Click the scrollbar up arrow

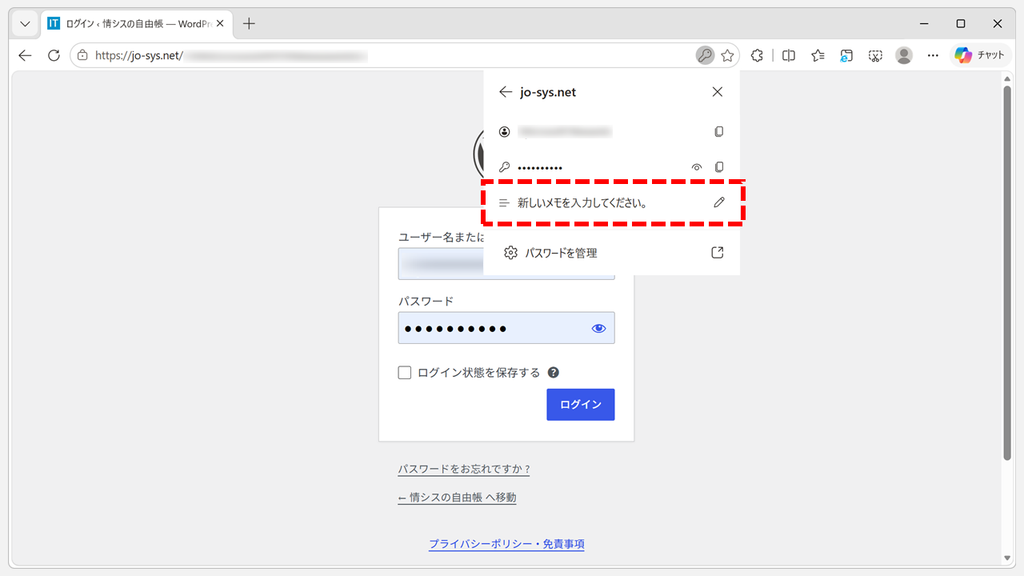pos(1007,78)
